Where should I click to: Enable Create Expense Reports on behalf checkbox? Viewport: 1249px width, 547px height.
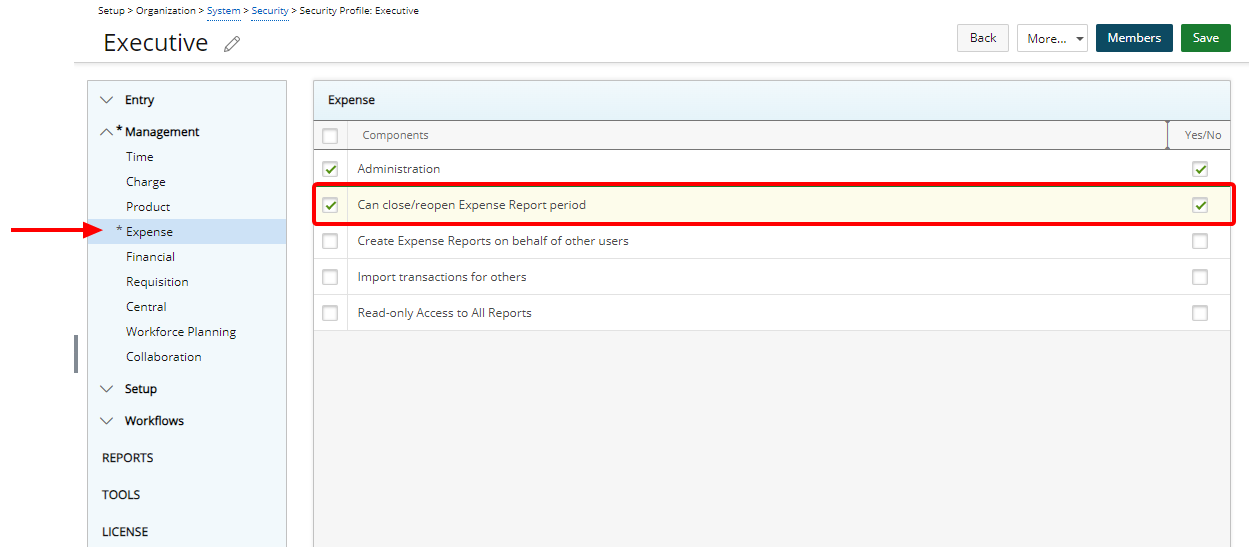(1200, 241)
